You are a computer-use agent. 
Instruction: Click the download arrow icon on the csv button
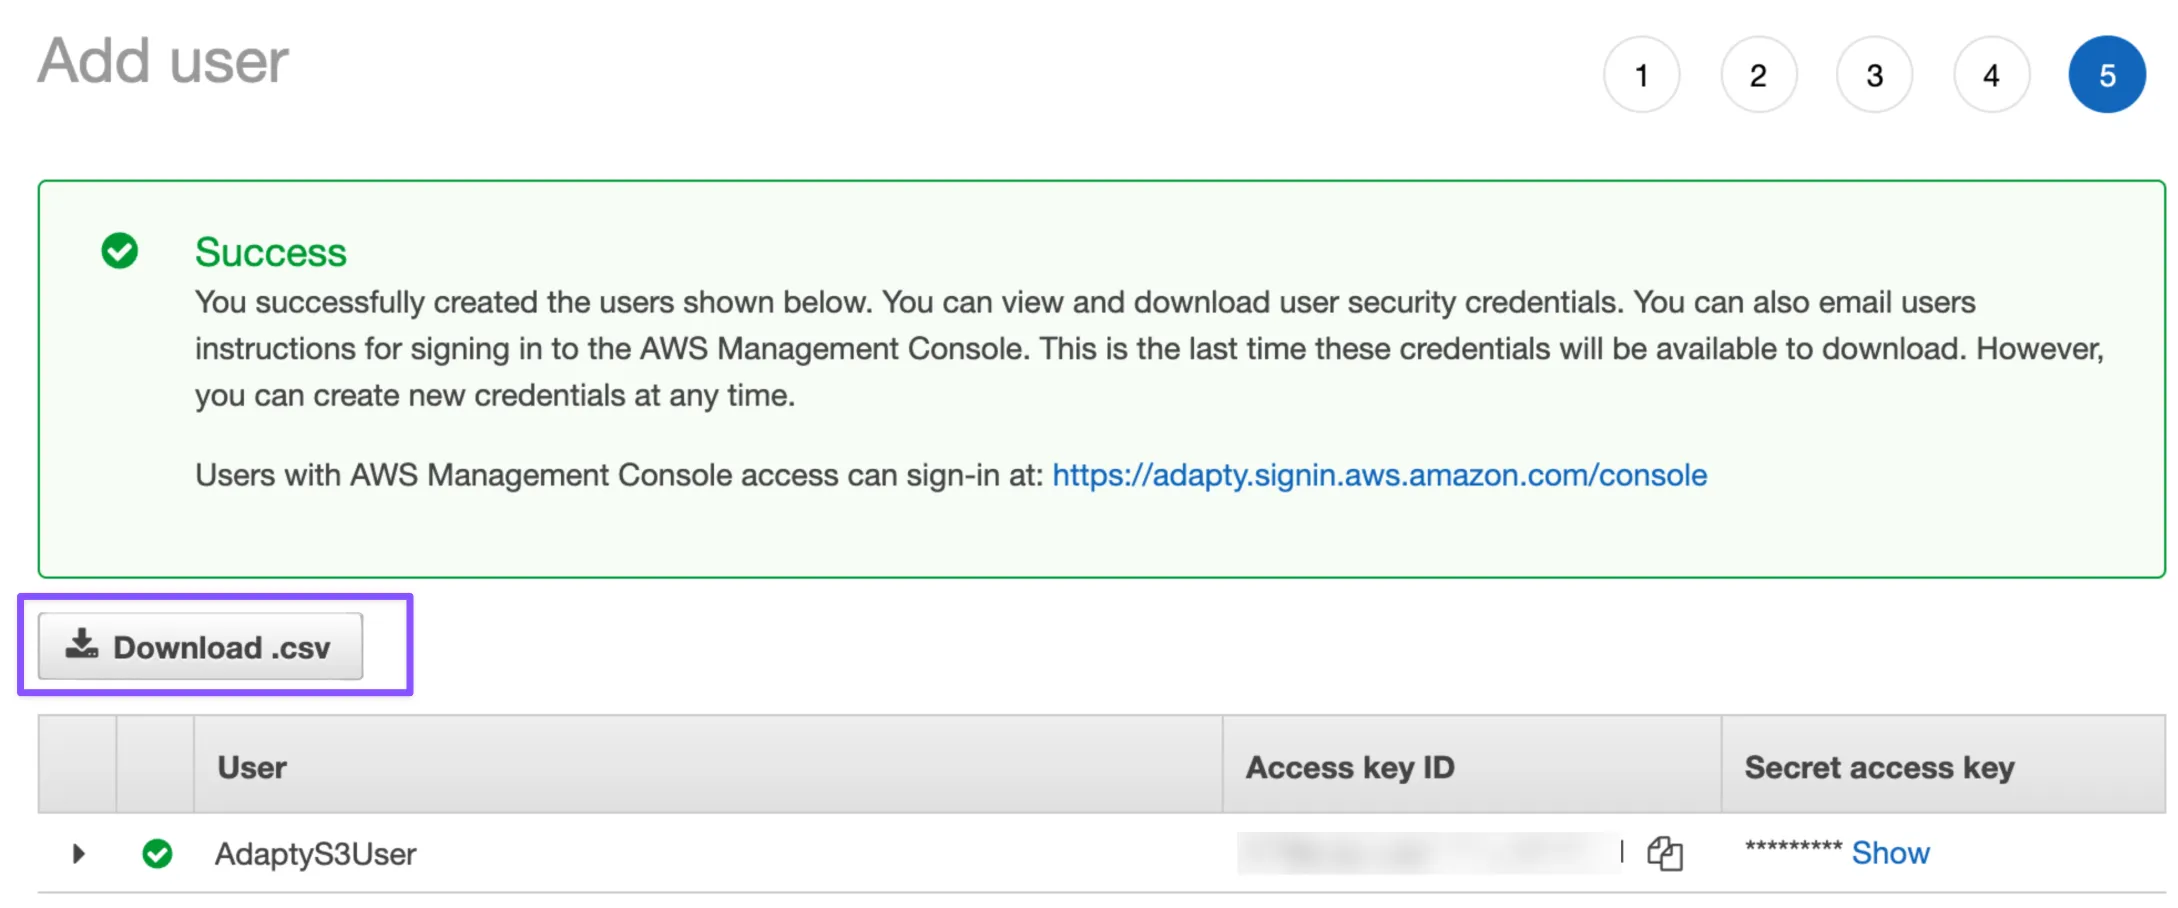pyautogui.click(x=82, y=644)
